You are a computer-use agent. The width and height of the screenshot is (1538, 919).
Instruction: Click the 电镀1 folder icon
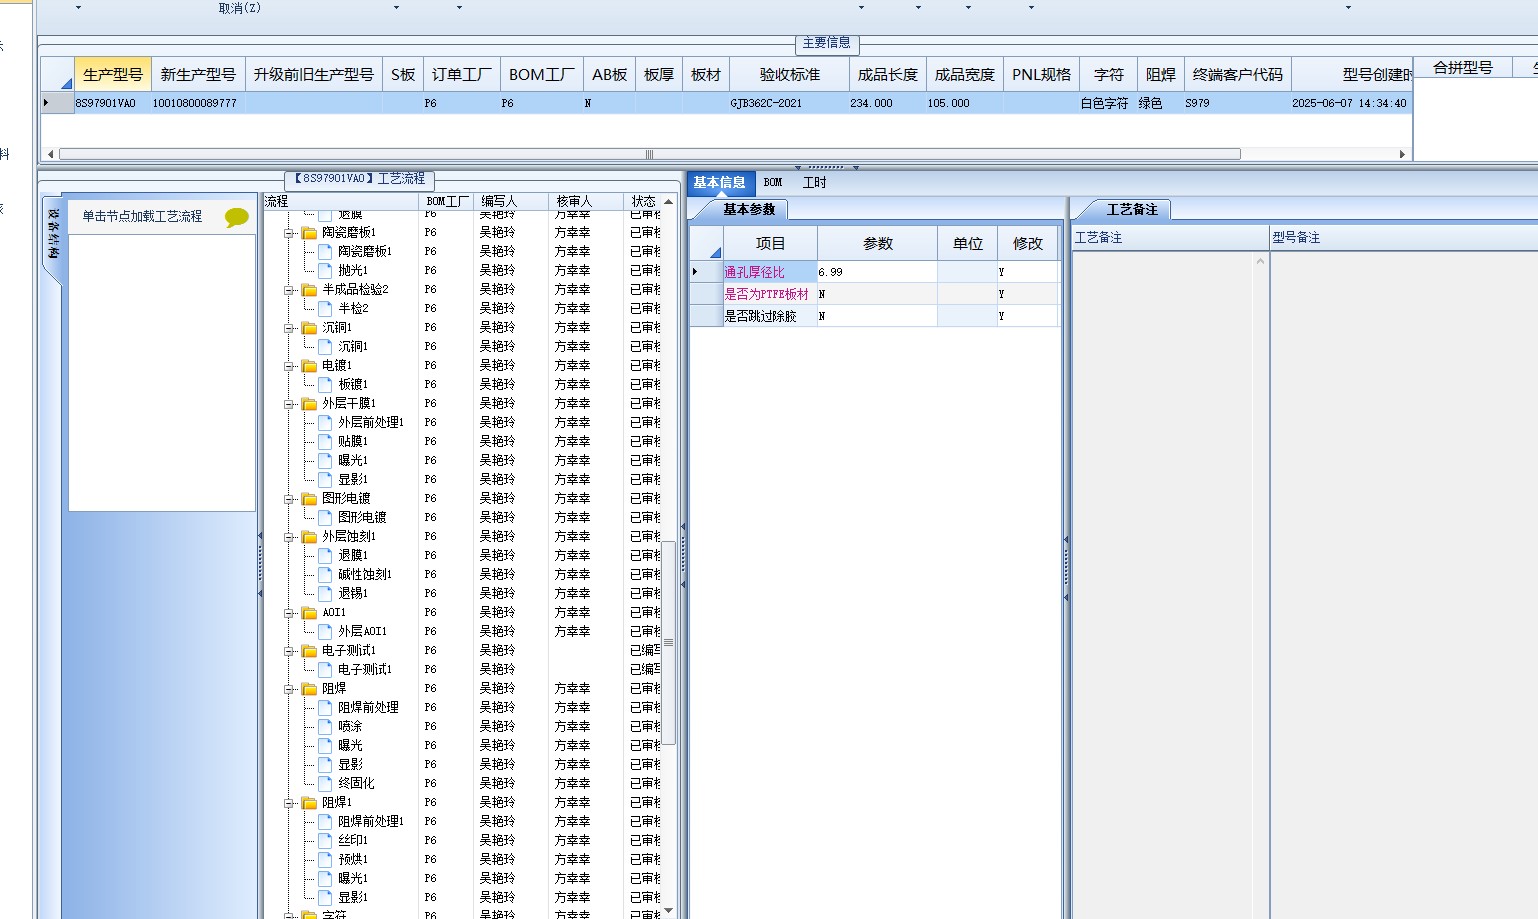(x=310, y=366)
